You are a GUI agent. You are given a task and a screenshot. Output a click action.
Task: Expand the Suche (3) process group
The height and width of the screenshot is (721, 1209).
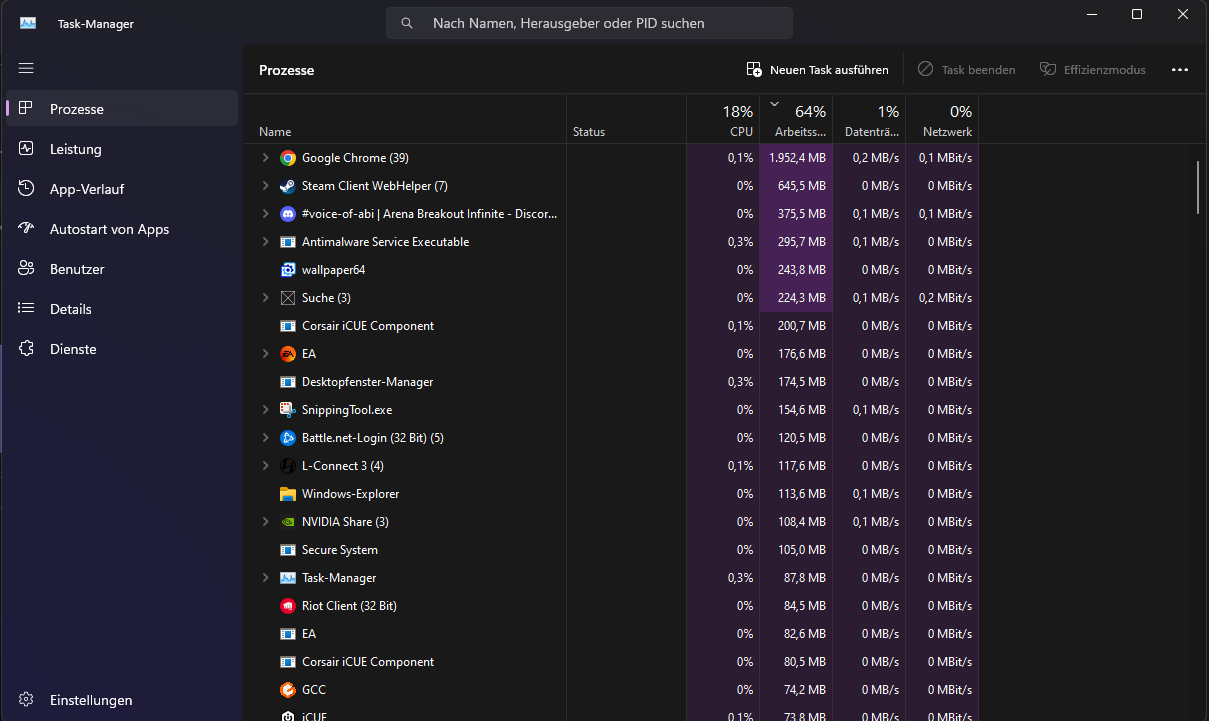(265, 298)
